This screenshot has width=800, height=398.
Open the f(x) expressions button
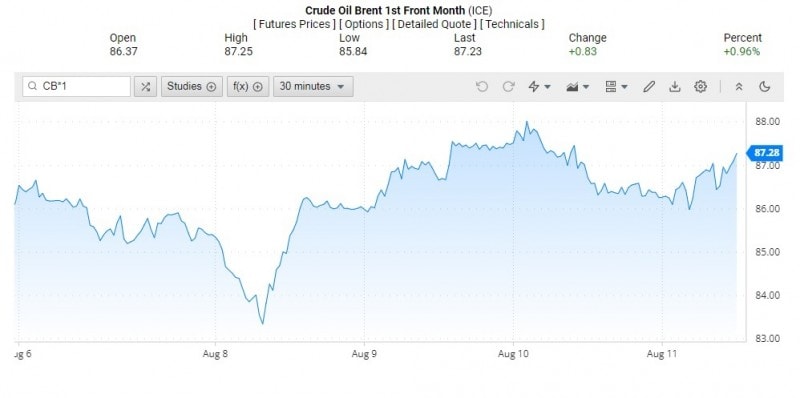click(248, 87)
